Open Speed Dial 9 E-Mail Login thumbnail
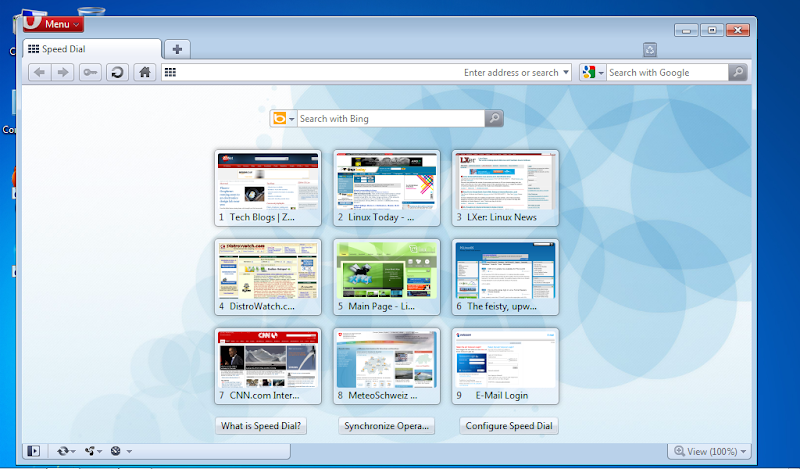Image resolution: width=800 pixels, height=469 pixels. coord(505,366)
